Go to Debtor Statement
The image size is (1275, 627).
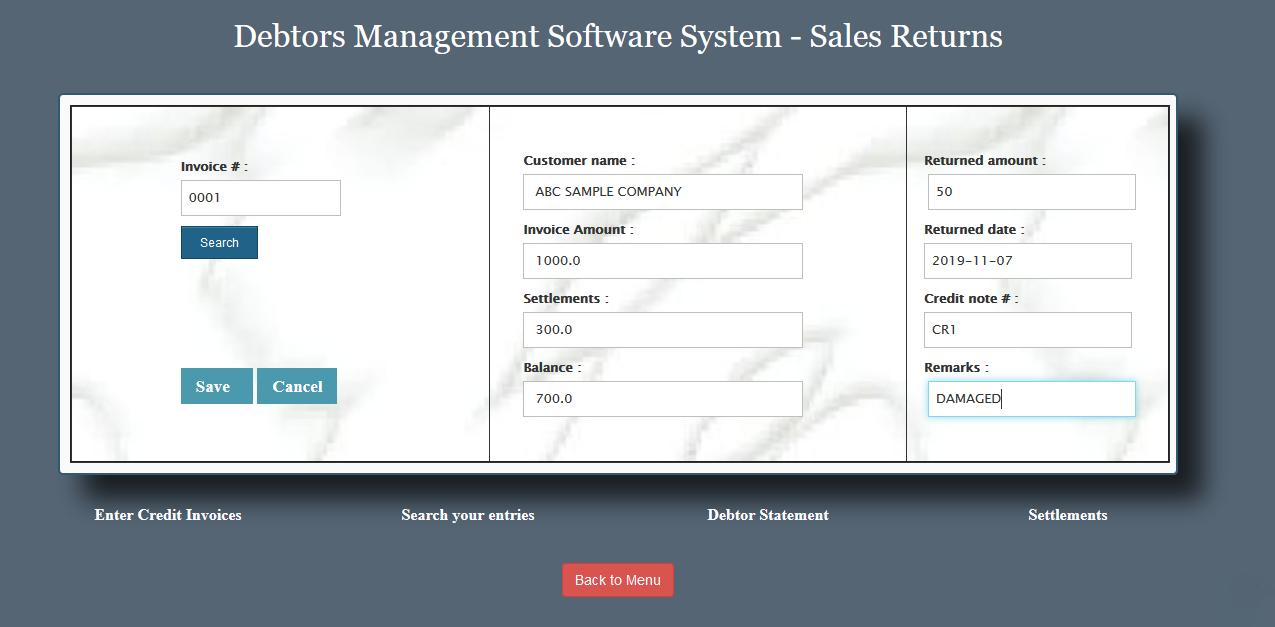point(768,515)
